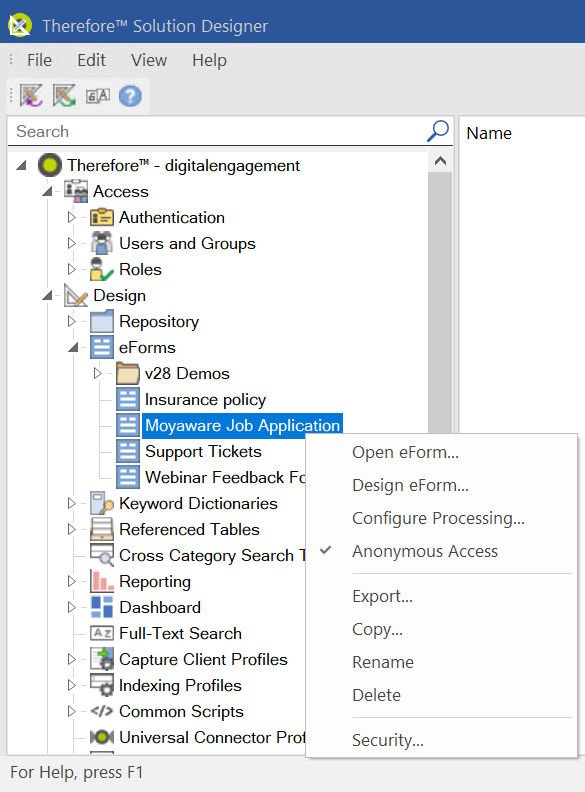The width and height of the screenshot is (585, 792).
Task: Click the Indexing Profiles icon
Action: (102, 685)
